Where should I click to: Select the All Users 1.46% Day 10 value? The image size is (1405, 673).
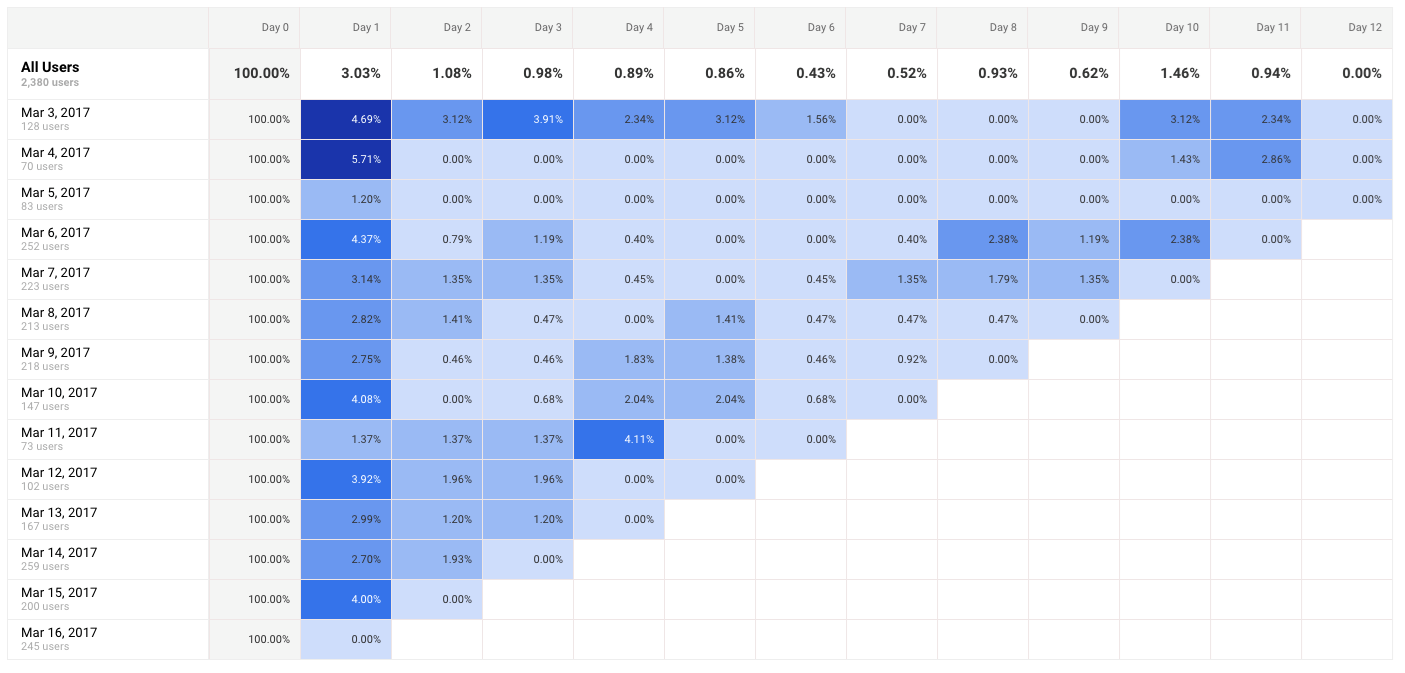(1165, 74)
